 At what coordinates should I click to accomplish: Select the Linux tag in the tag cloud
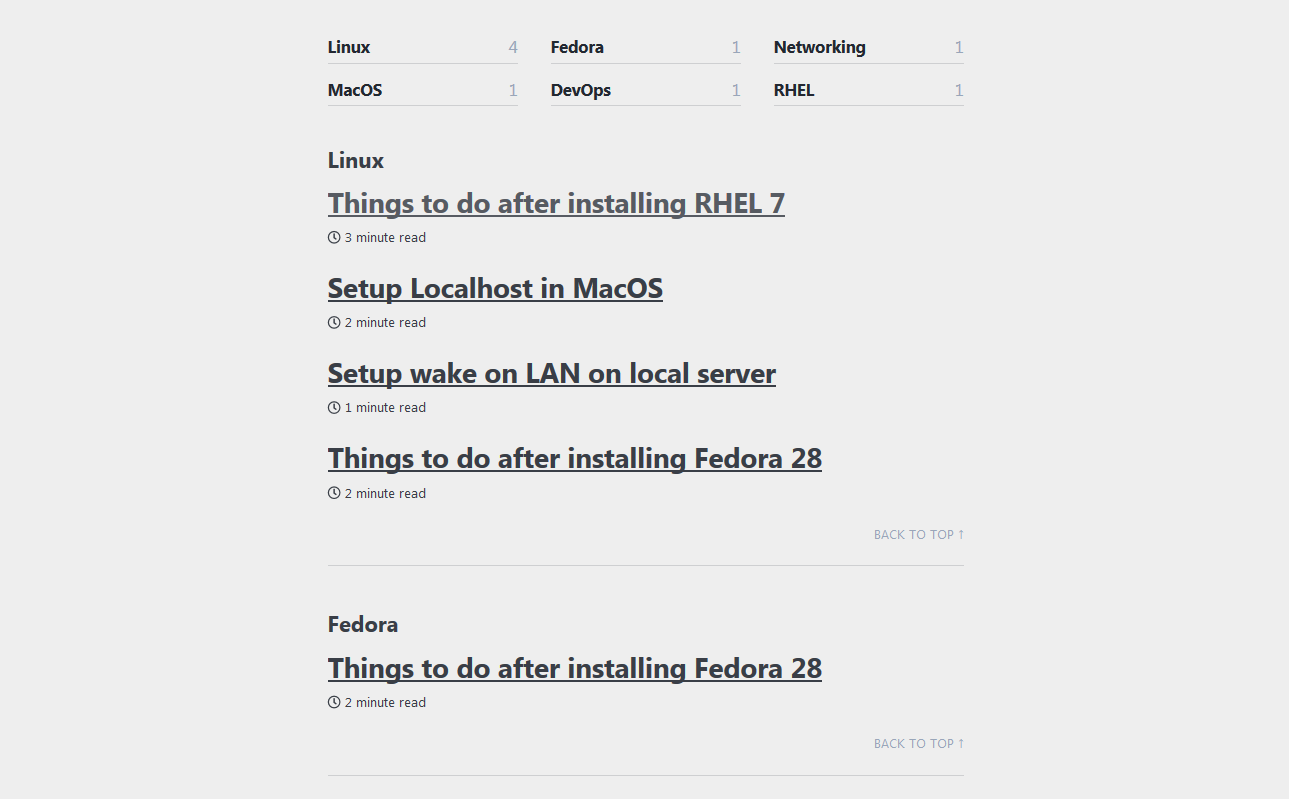point(348,47)
